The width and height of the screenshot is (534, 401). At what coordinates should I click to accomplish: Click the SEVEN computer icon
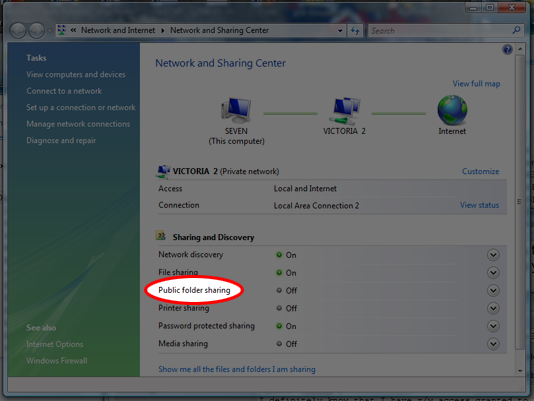236,110
